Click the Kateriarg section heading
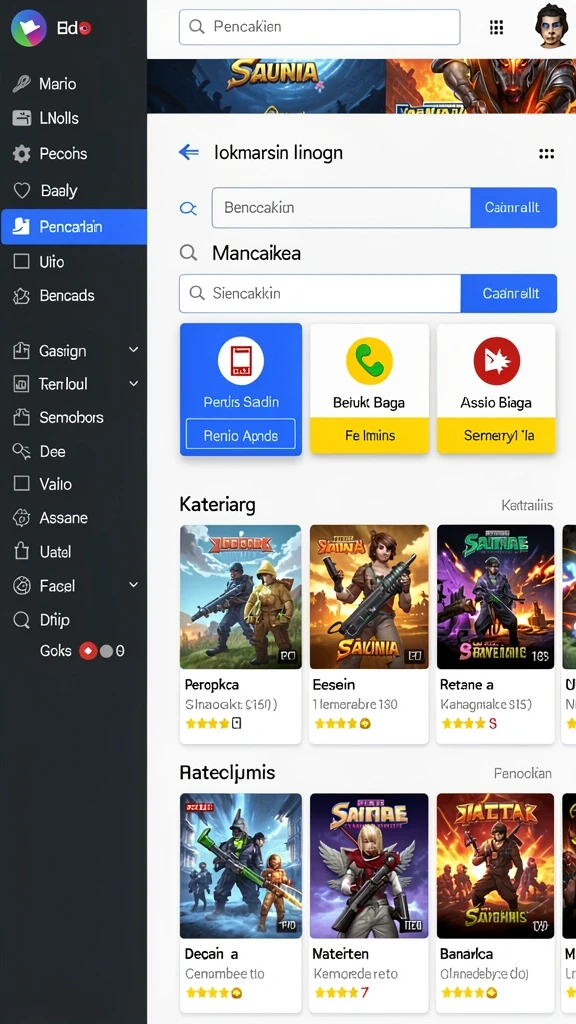Screen dimensions: 576x1024 tap(217, 505)
